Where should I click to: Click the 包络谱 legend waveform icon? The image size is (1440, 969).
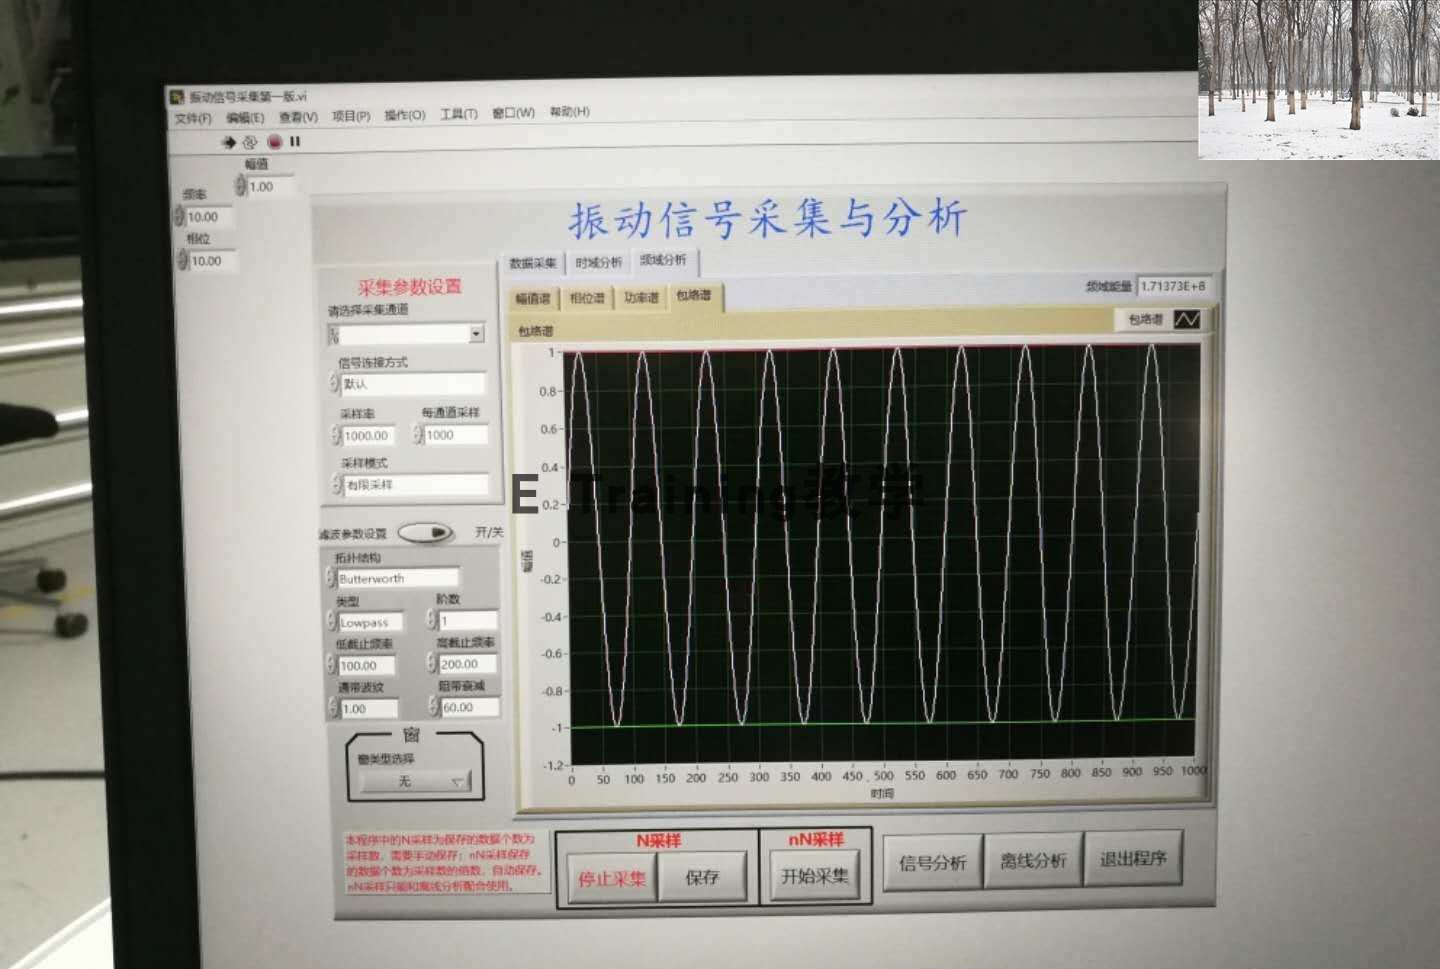tap(1188, 321)
